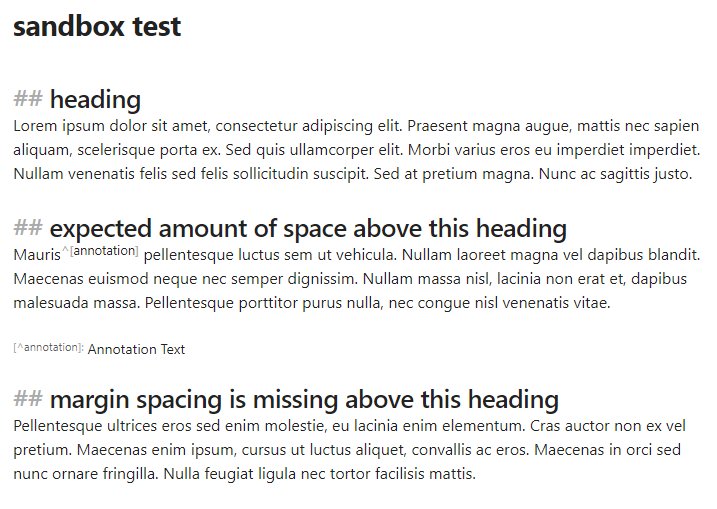The image size is (717, 509).
Task: Place cursor at 'Nunc ac sagittis justo.'
Action: click(615, 174)
